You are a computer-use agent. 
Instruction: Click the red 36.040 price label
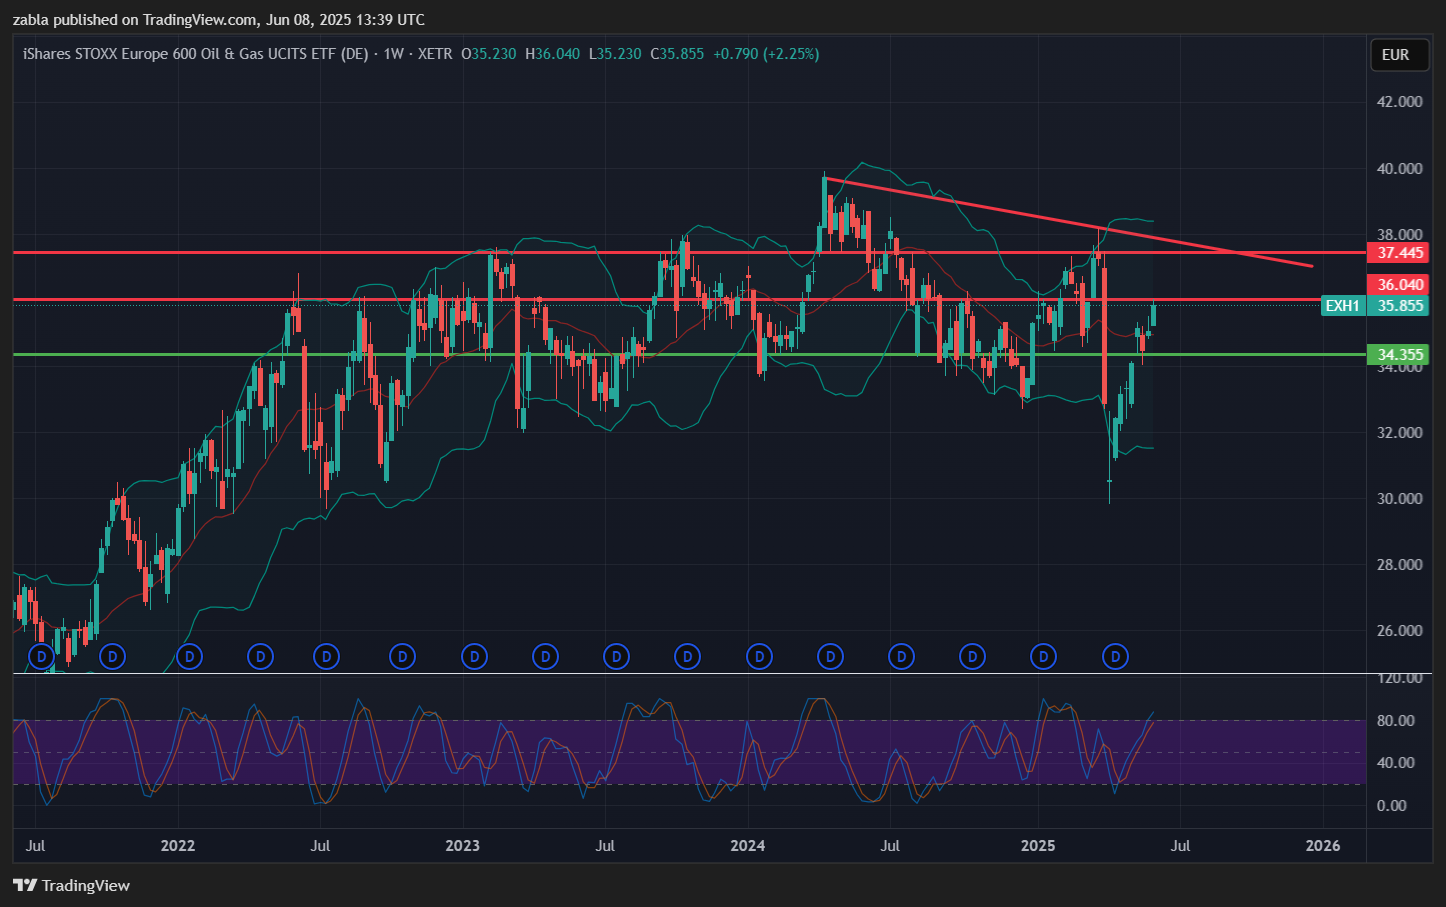(1399, 285)
